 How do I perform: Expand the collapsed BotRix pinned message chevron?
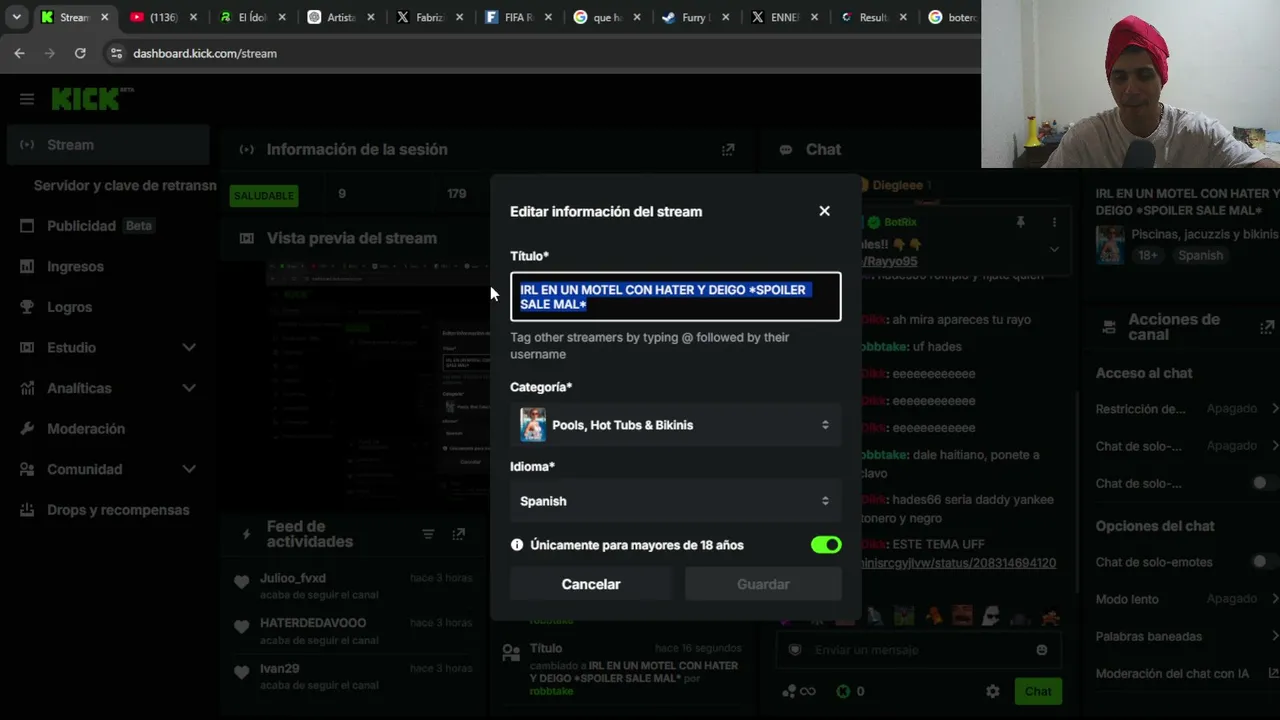coord(1054,249)
